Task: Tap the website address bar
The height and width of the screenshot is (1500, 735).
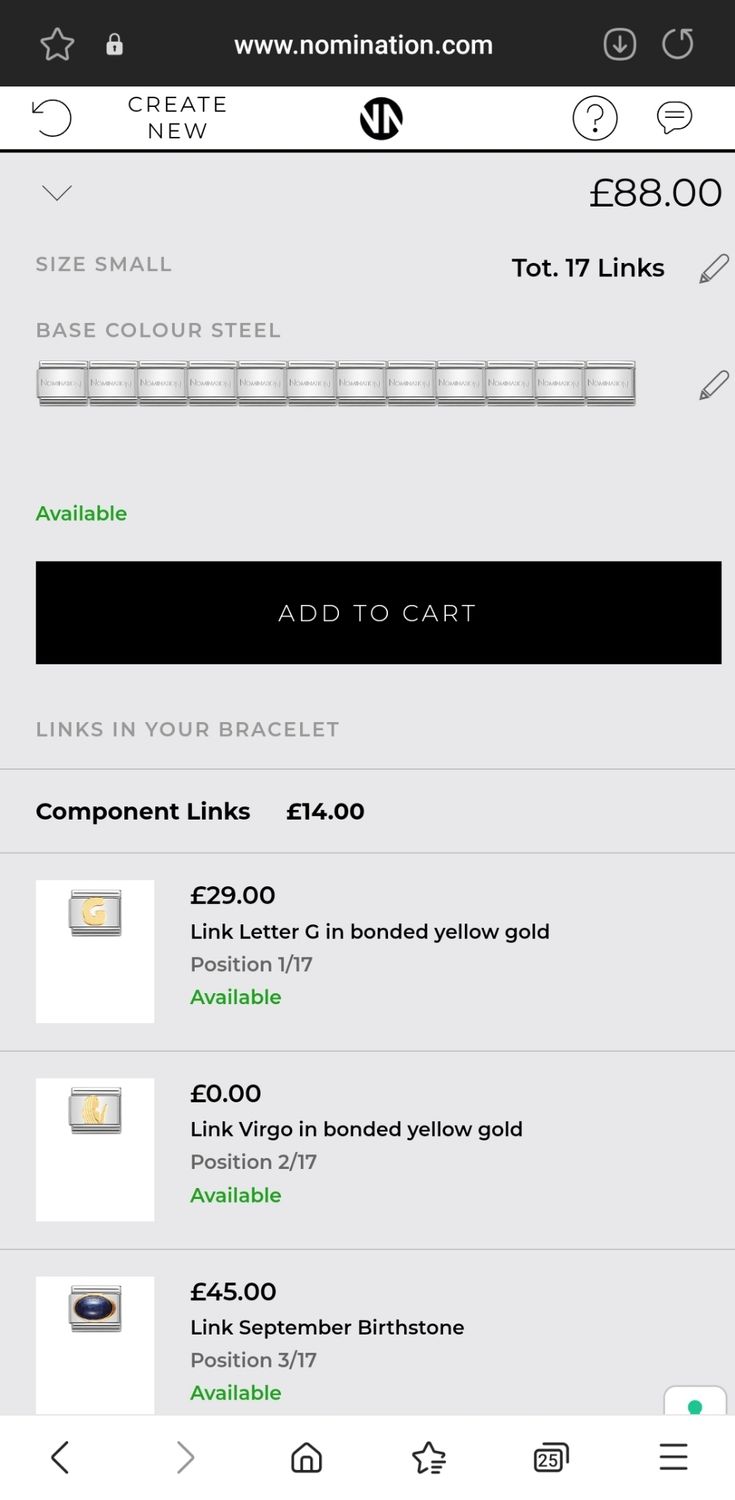Action: pyautogui.click(x=363, y=45)
